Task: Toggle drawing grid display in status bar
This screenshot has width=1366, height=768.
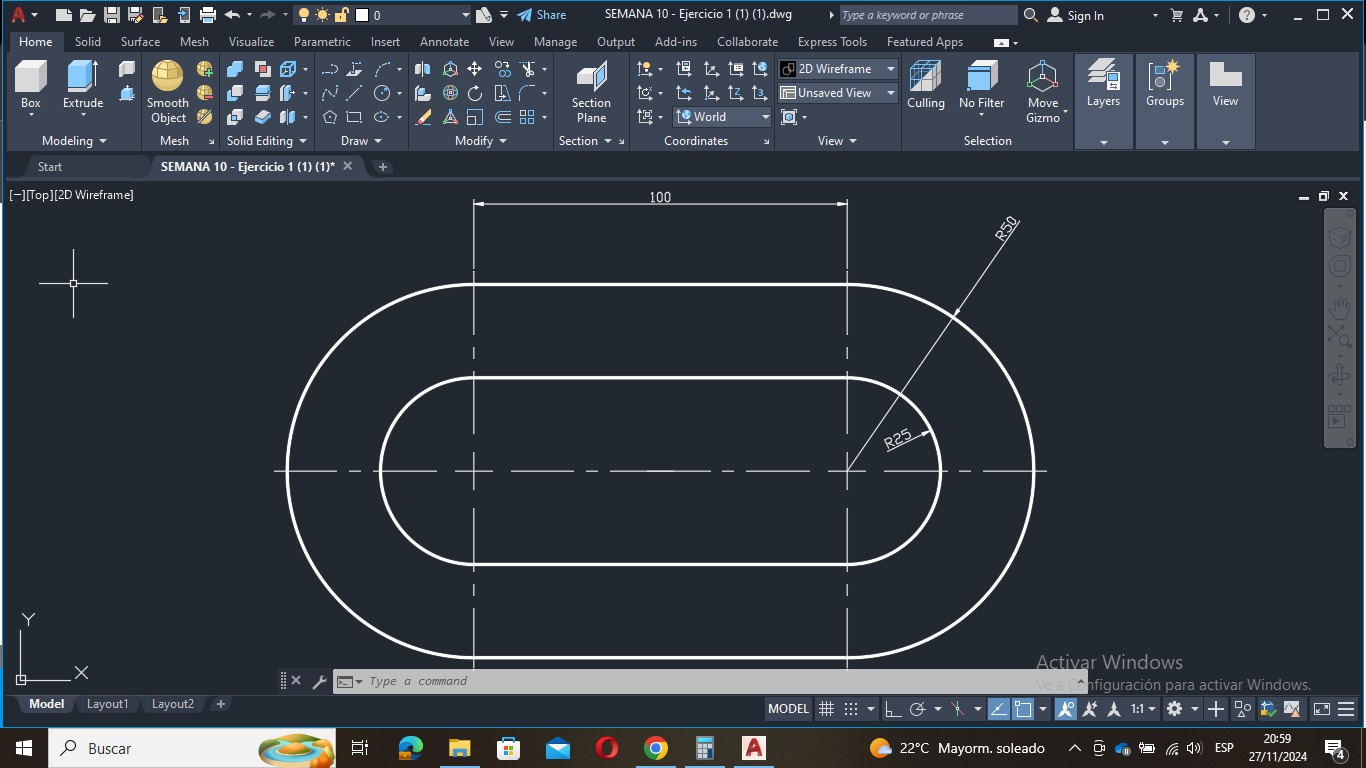Action: pyautogui.click(x=826, y=709)
